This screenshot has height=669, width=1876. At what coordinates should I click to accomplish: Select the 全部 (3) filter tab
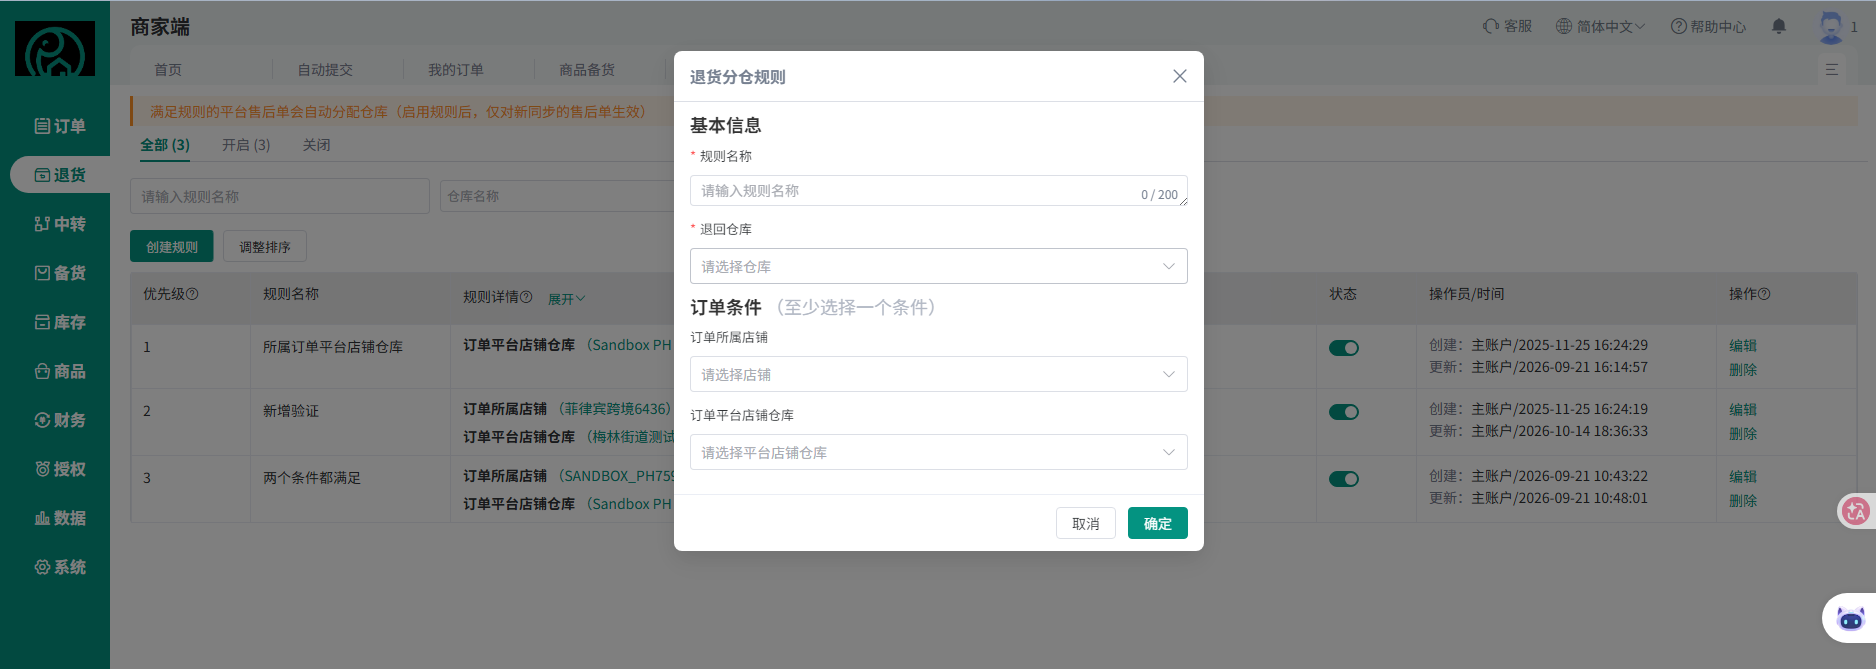coord(165,145)
